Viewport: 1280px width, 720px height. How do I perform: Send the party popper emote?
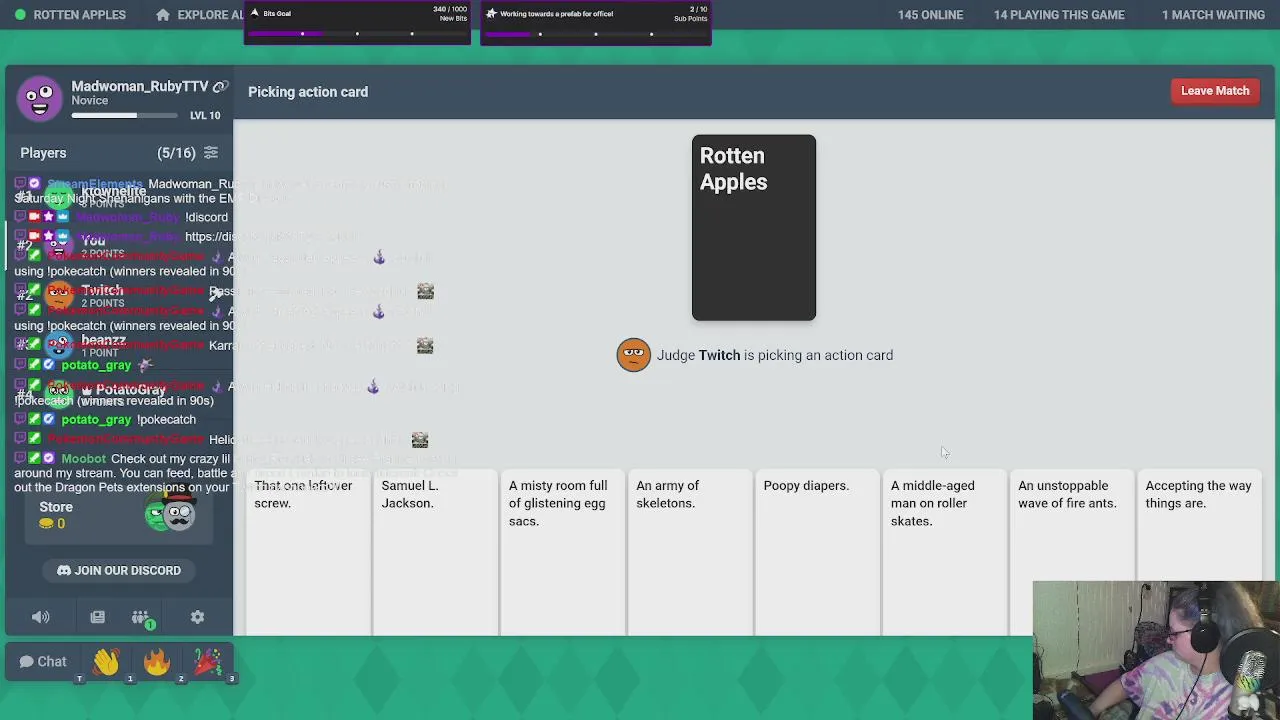coord(208,662)
